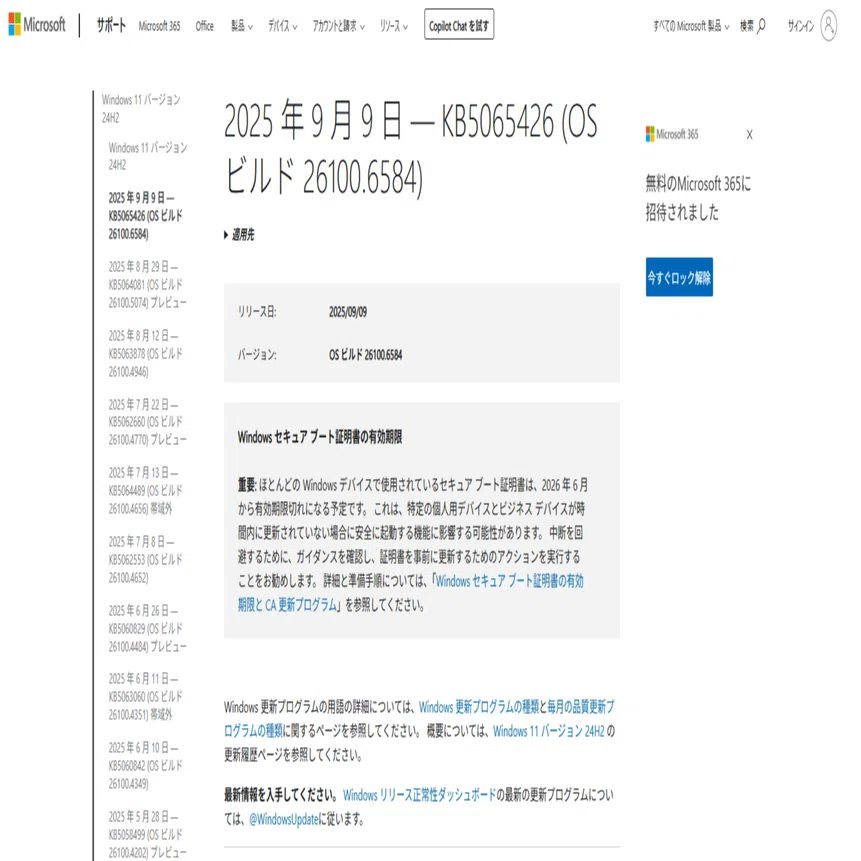Click the 検索 label in the header
This screenshot has width=861, height=861.
click(x=747, y=26)
